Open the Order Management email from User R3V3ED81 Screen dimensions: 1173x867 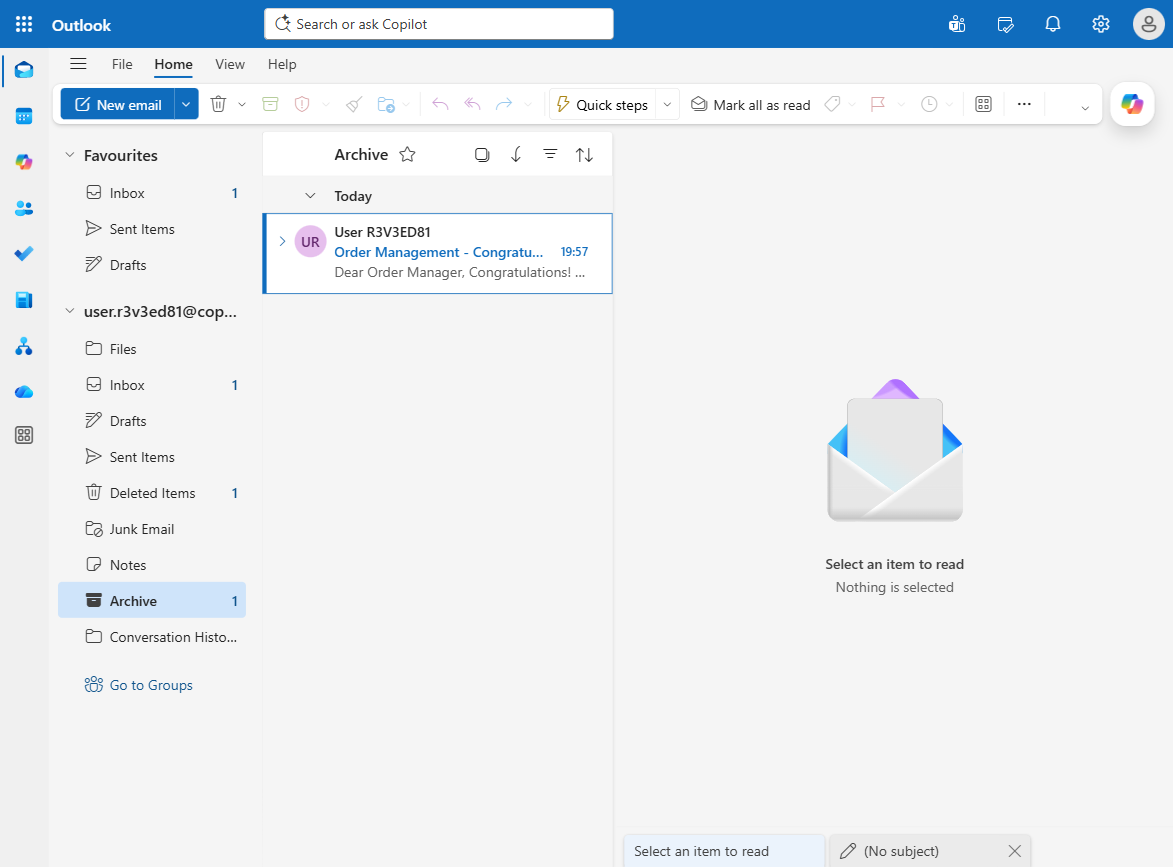coord(438,254)
